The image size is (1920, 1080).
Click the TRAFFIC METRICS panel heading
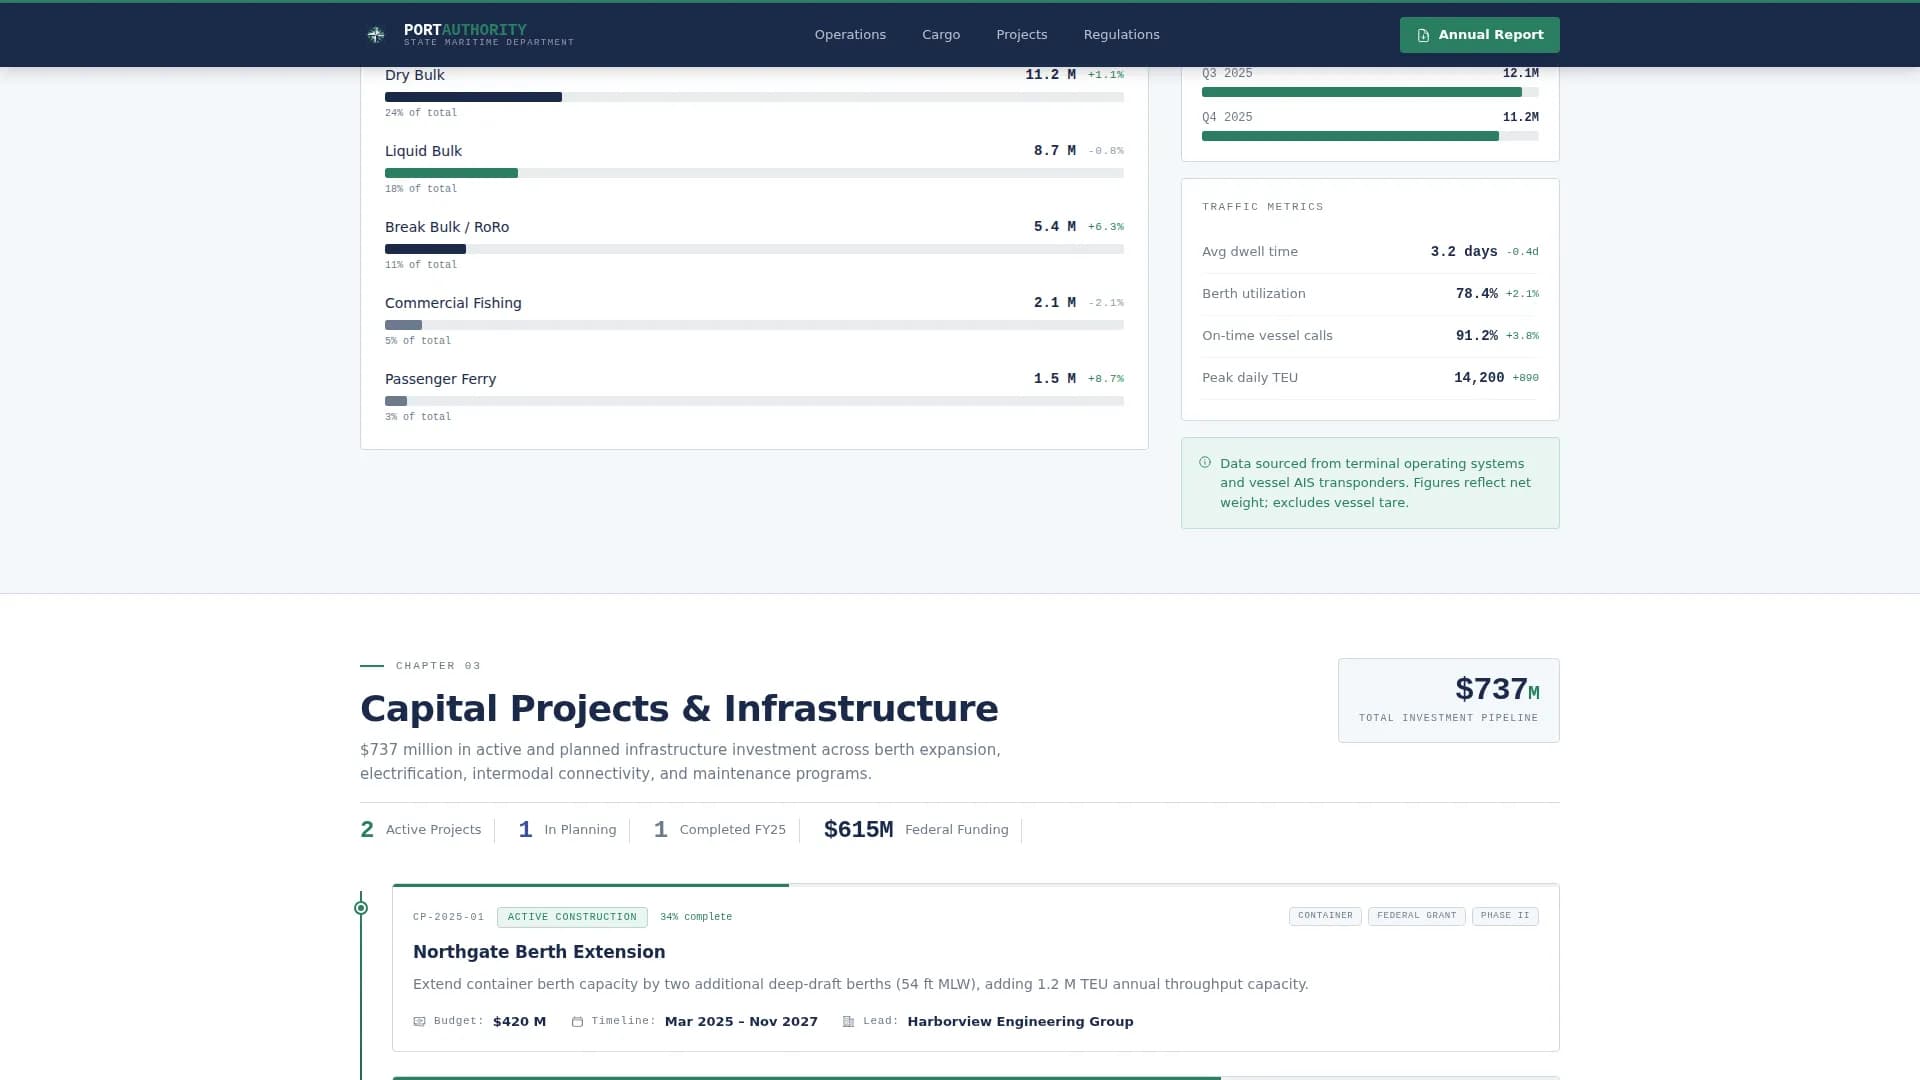(1263, 207)
